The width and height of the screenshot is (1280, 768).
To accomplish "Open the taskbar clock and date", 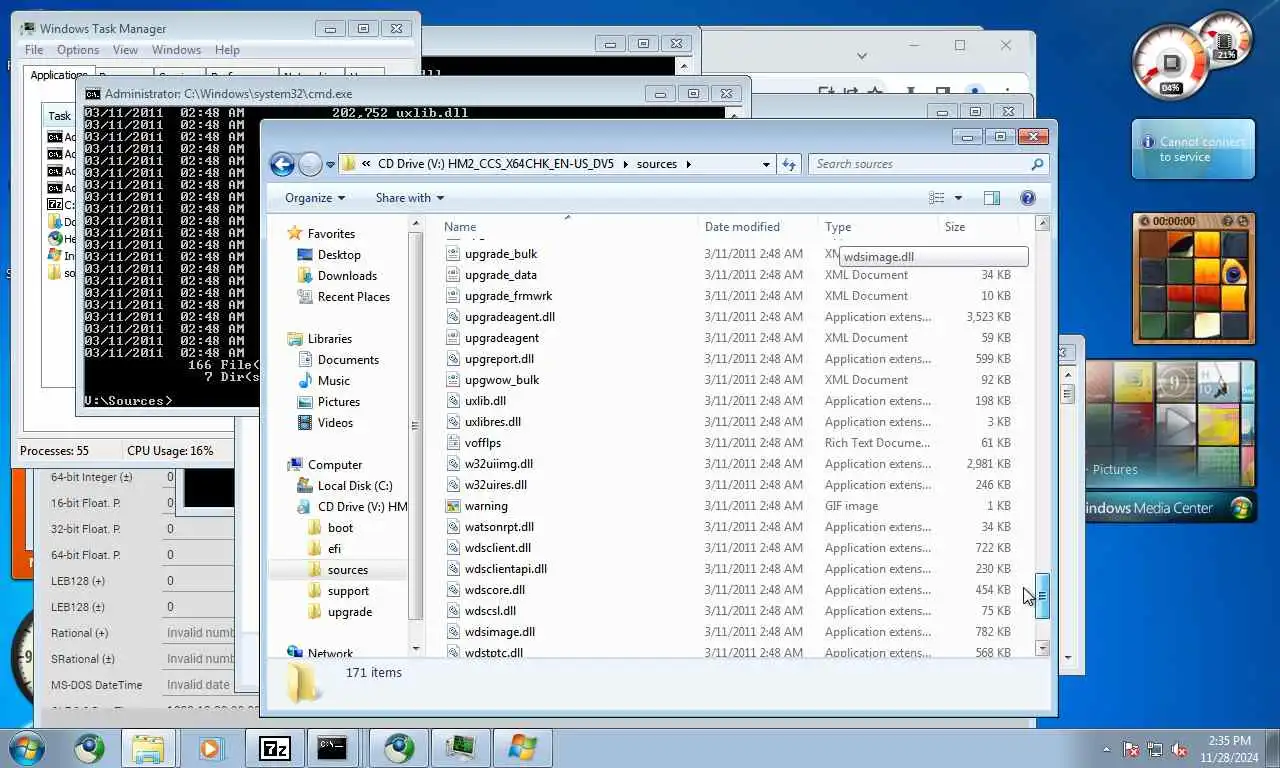I will 1229,748.
